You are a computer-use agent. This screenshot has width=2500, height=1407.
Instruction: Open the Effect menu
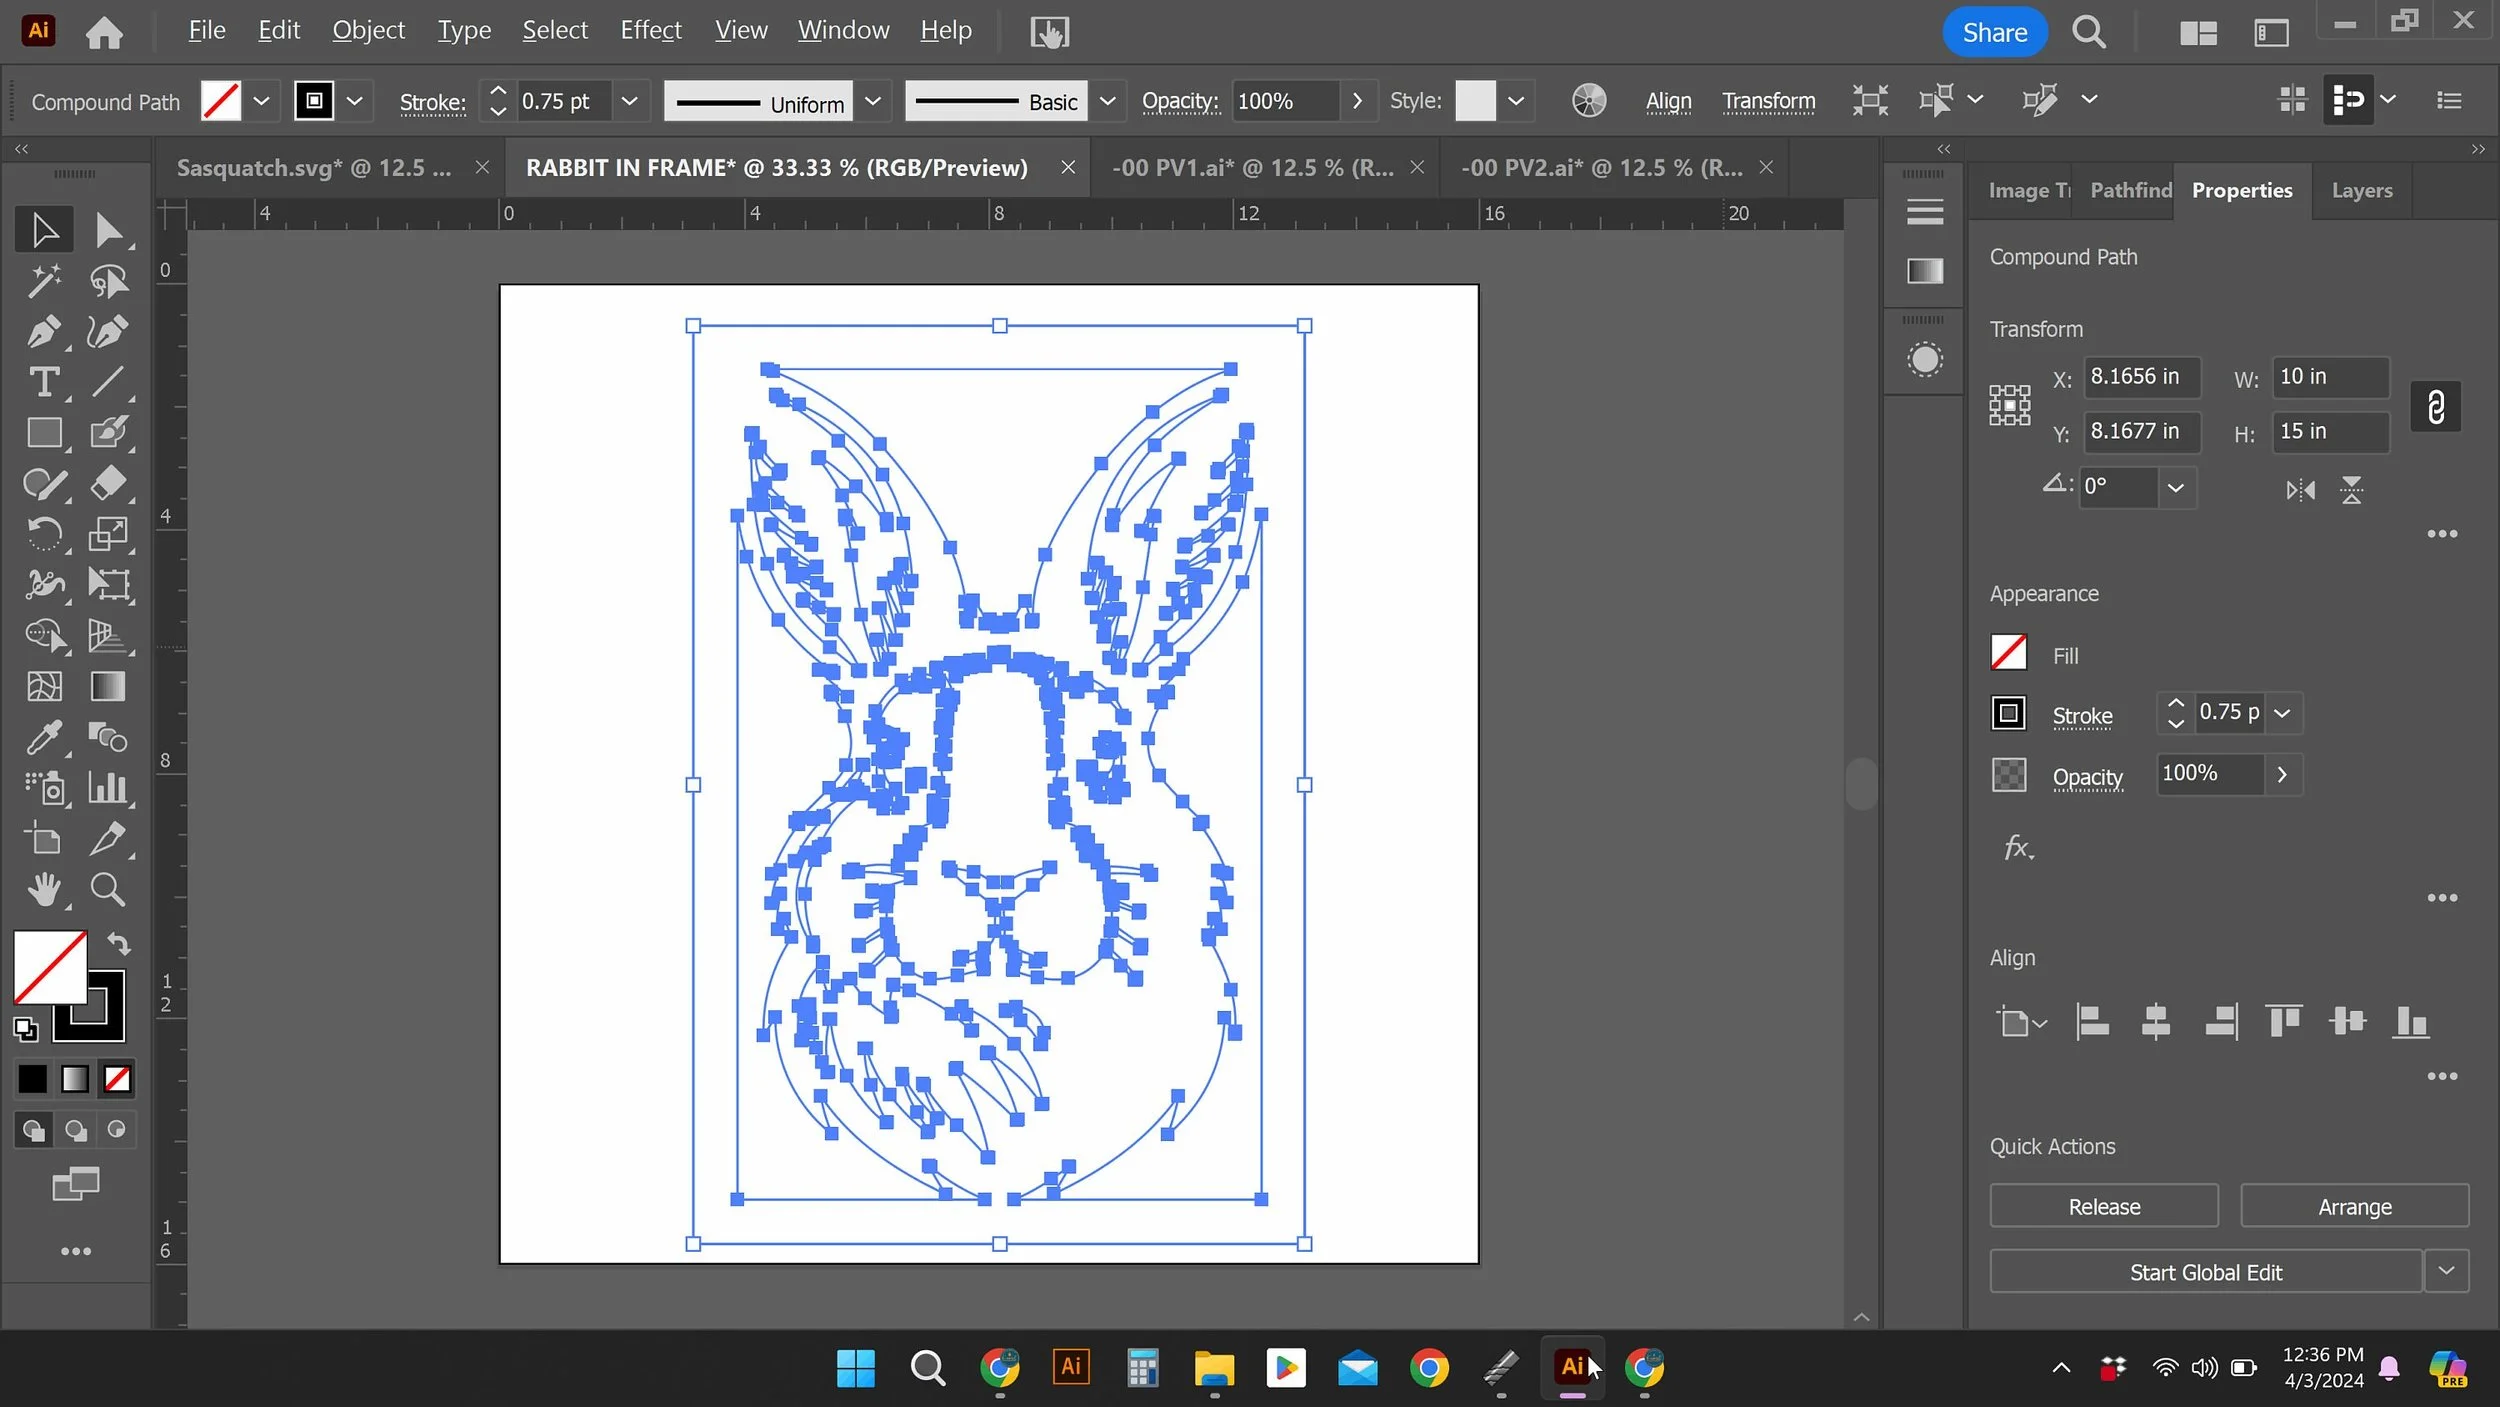650,30
